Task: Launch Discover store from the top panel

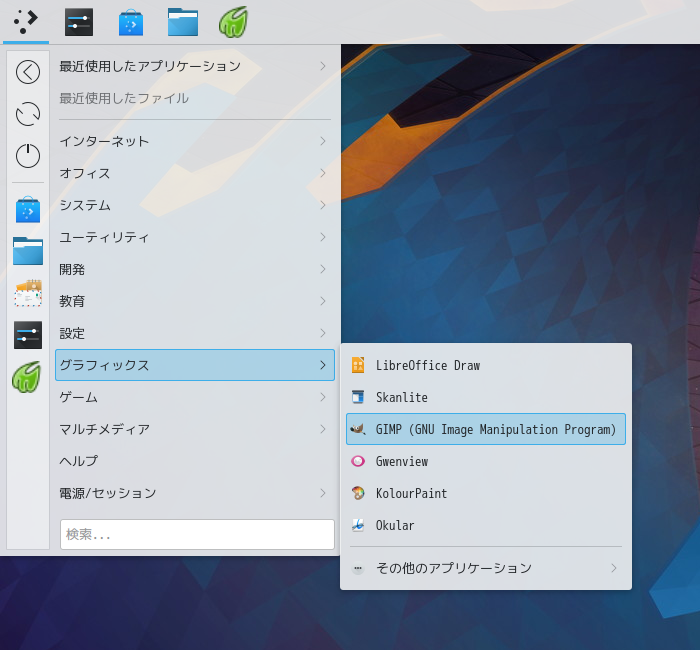Action: pos(131,22)
